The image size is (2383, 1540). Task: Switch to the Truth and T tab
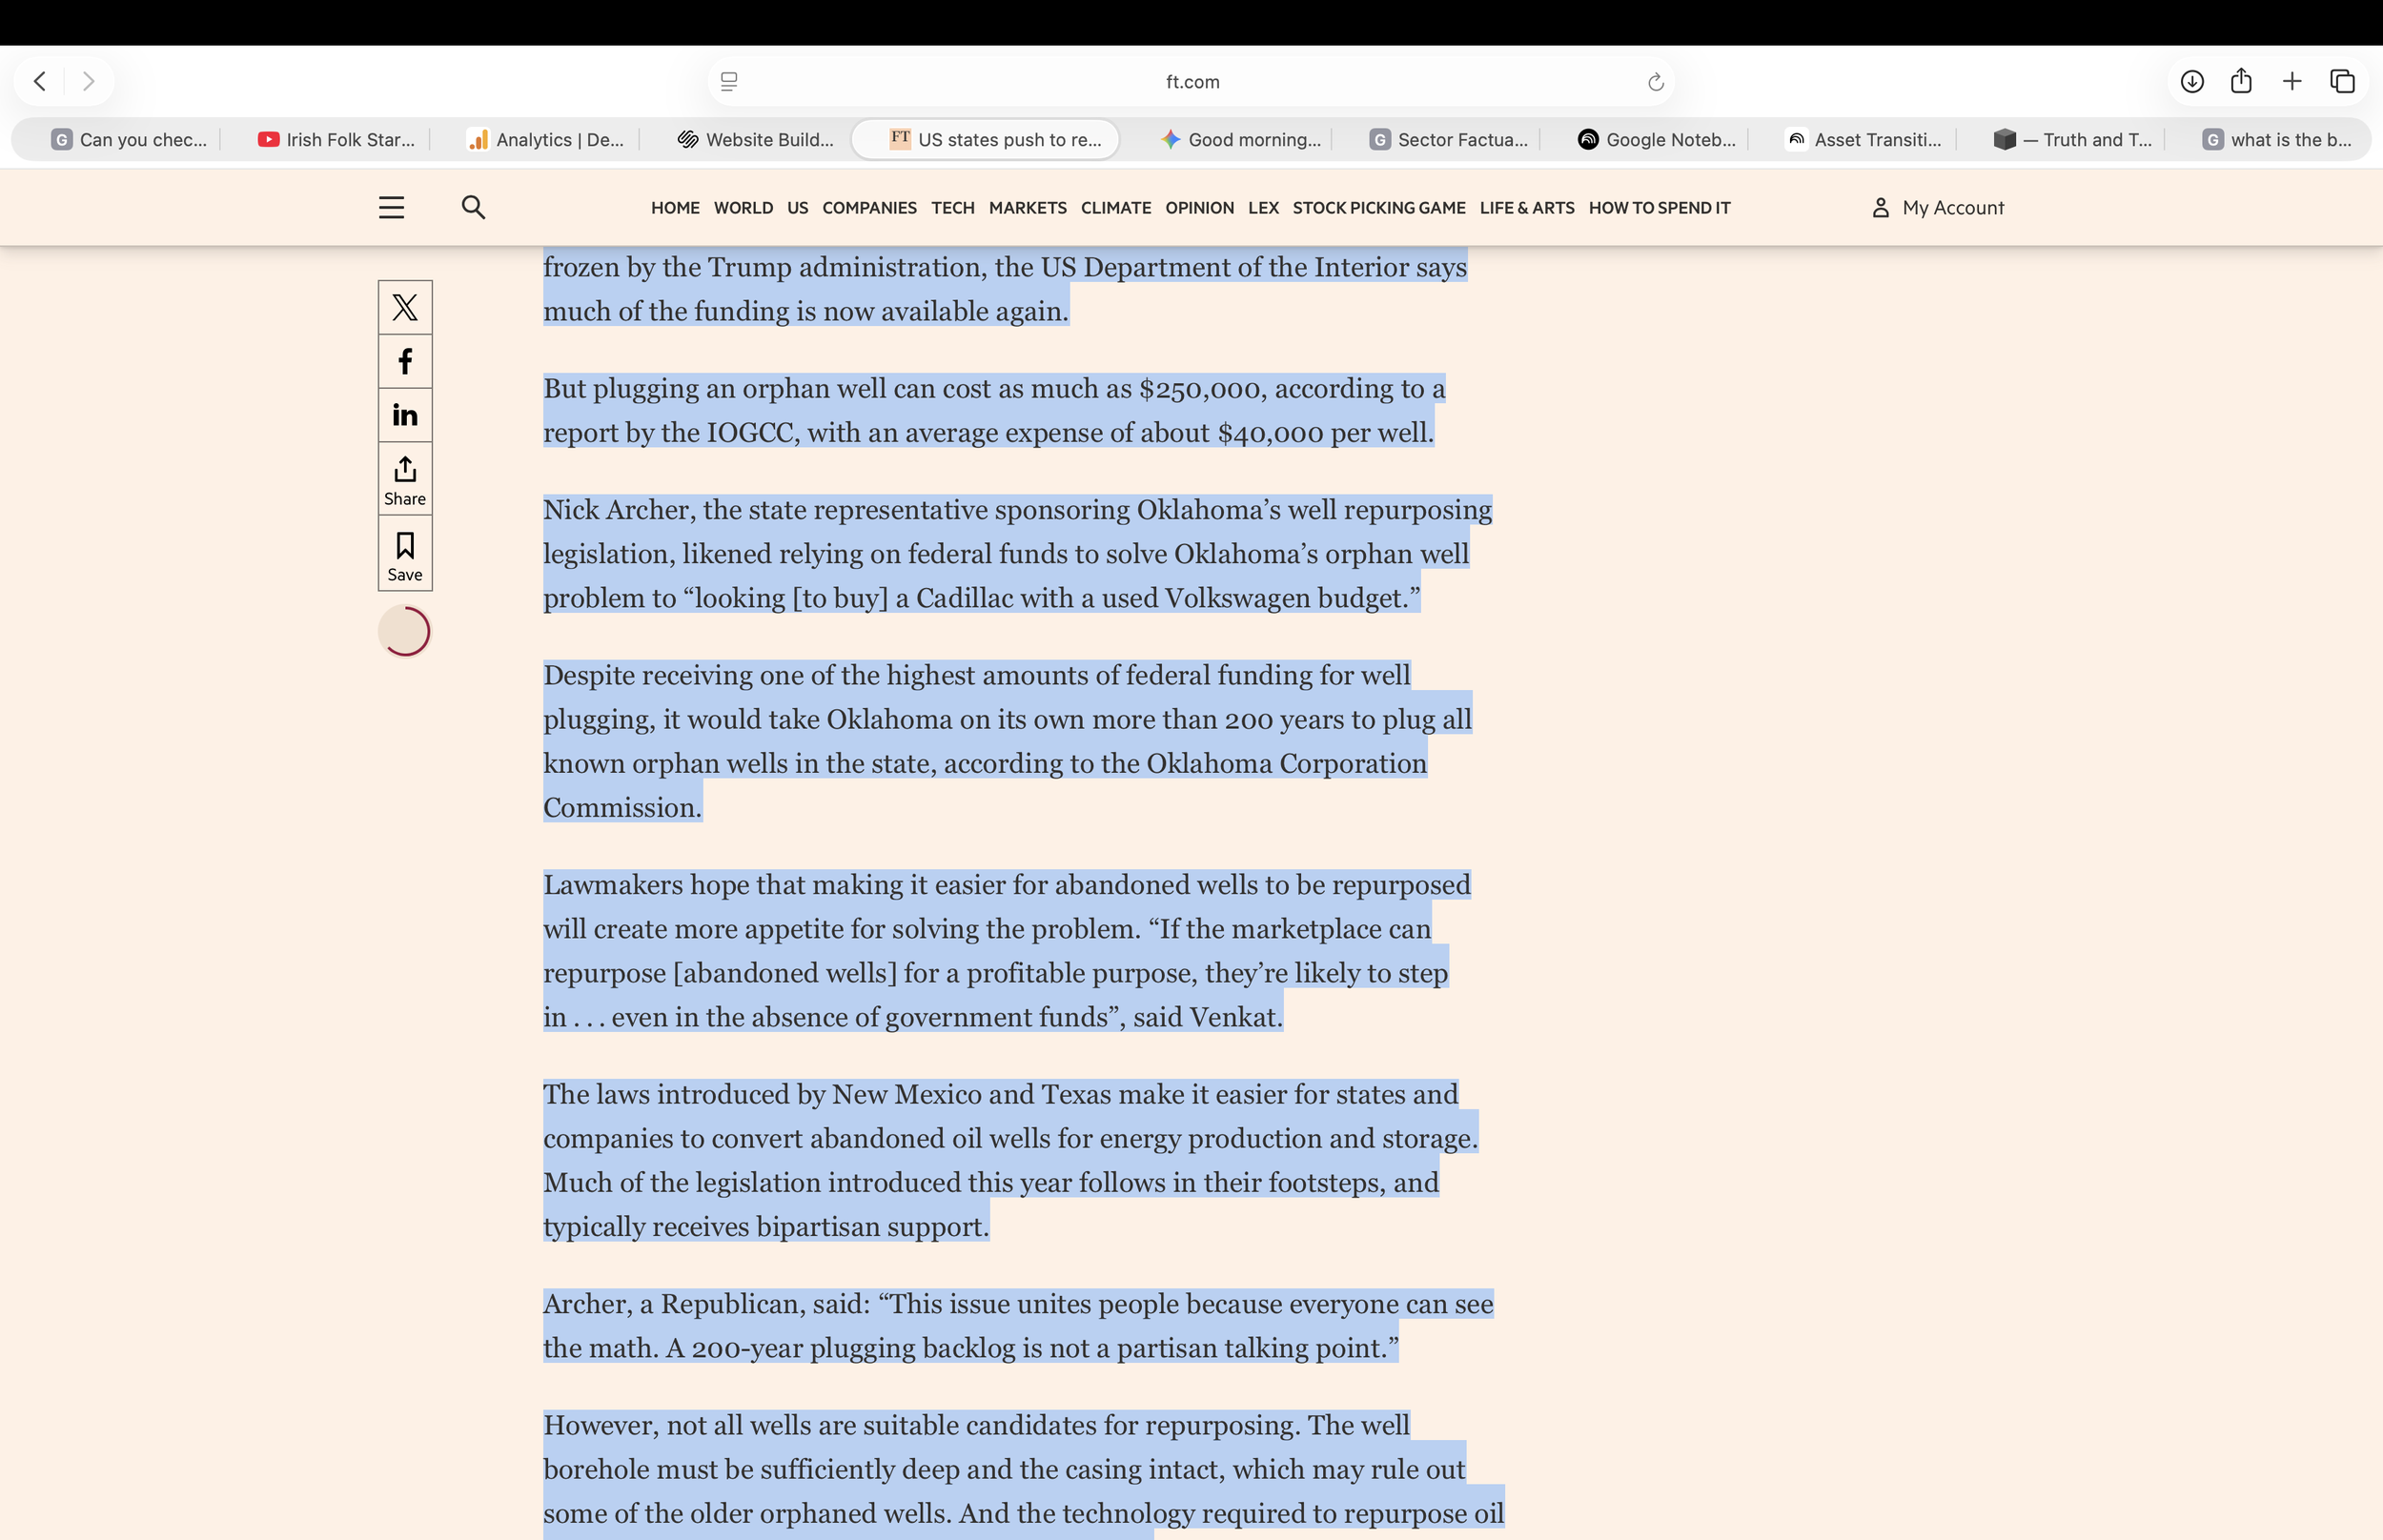[2073, 140]
